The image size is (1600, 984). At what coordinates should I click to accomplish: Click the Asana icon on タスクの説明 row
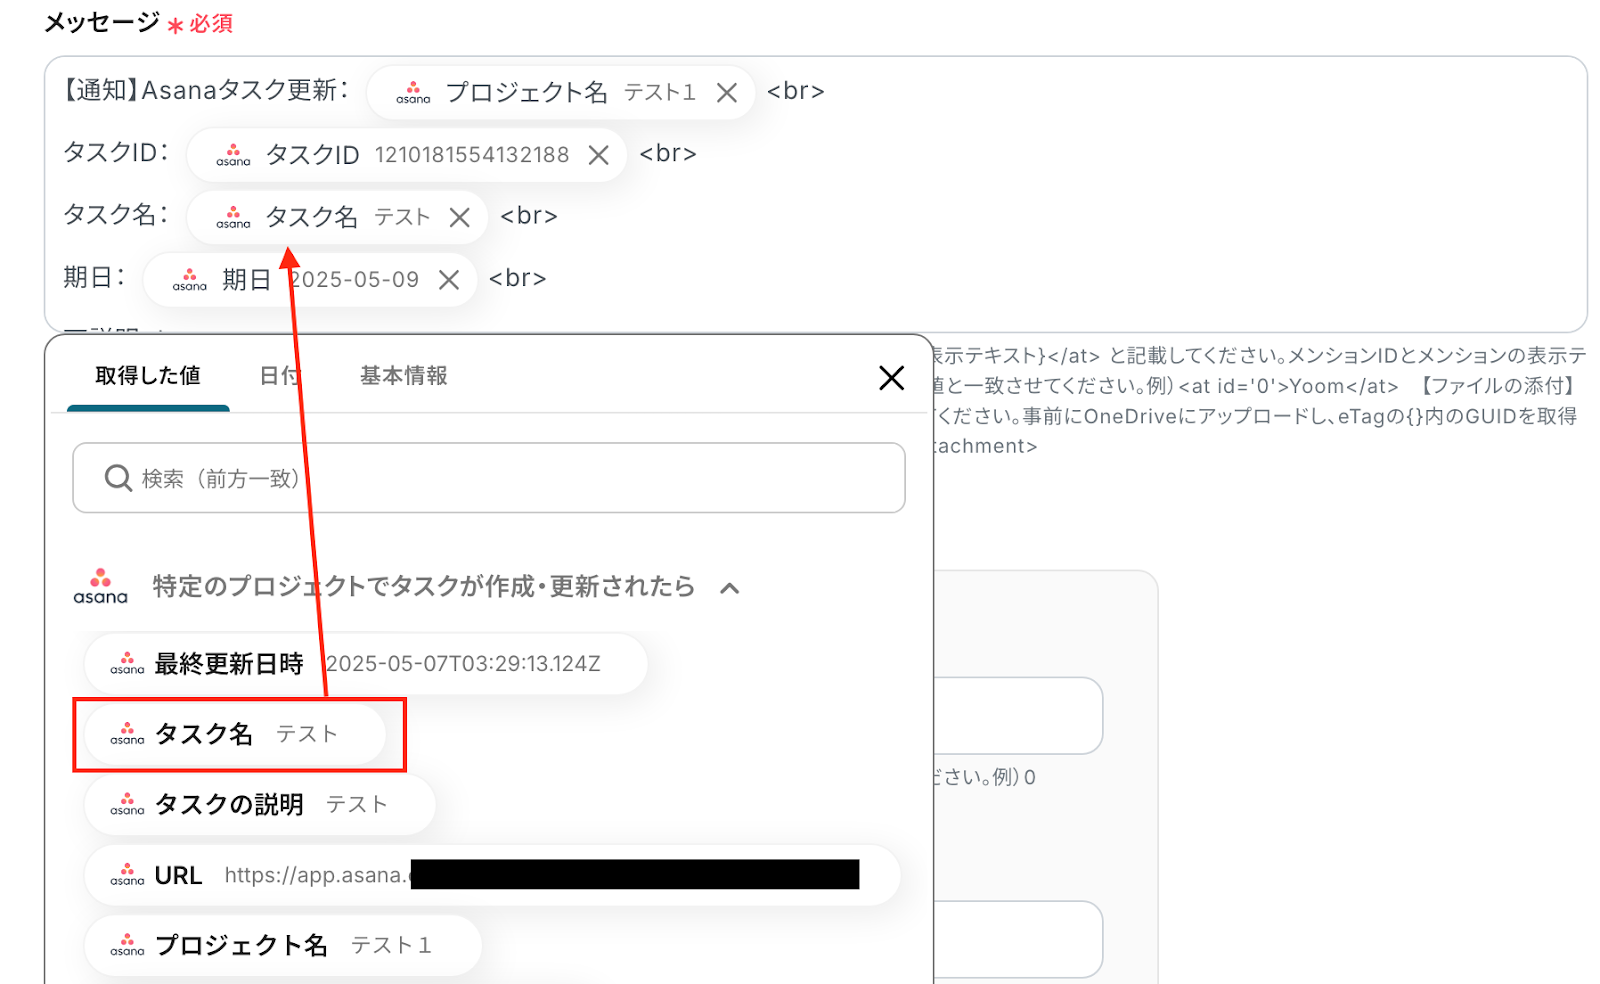pos(127,805)
